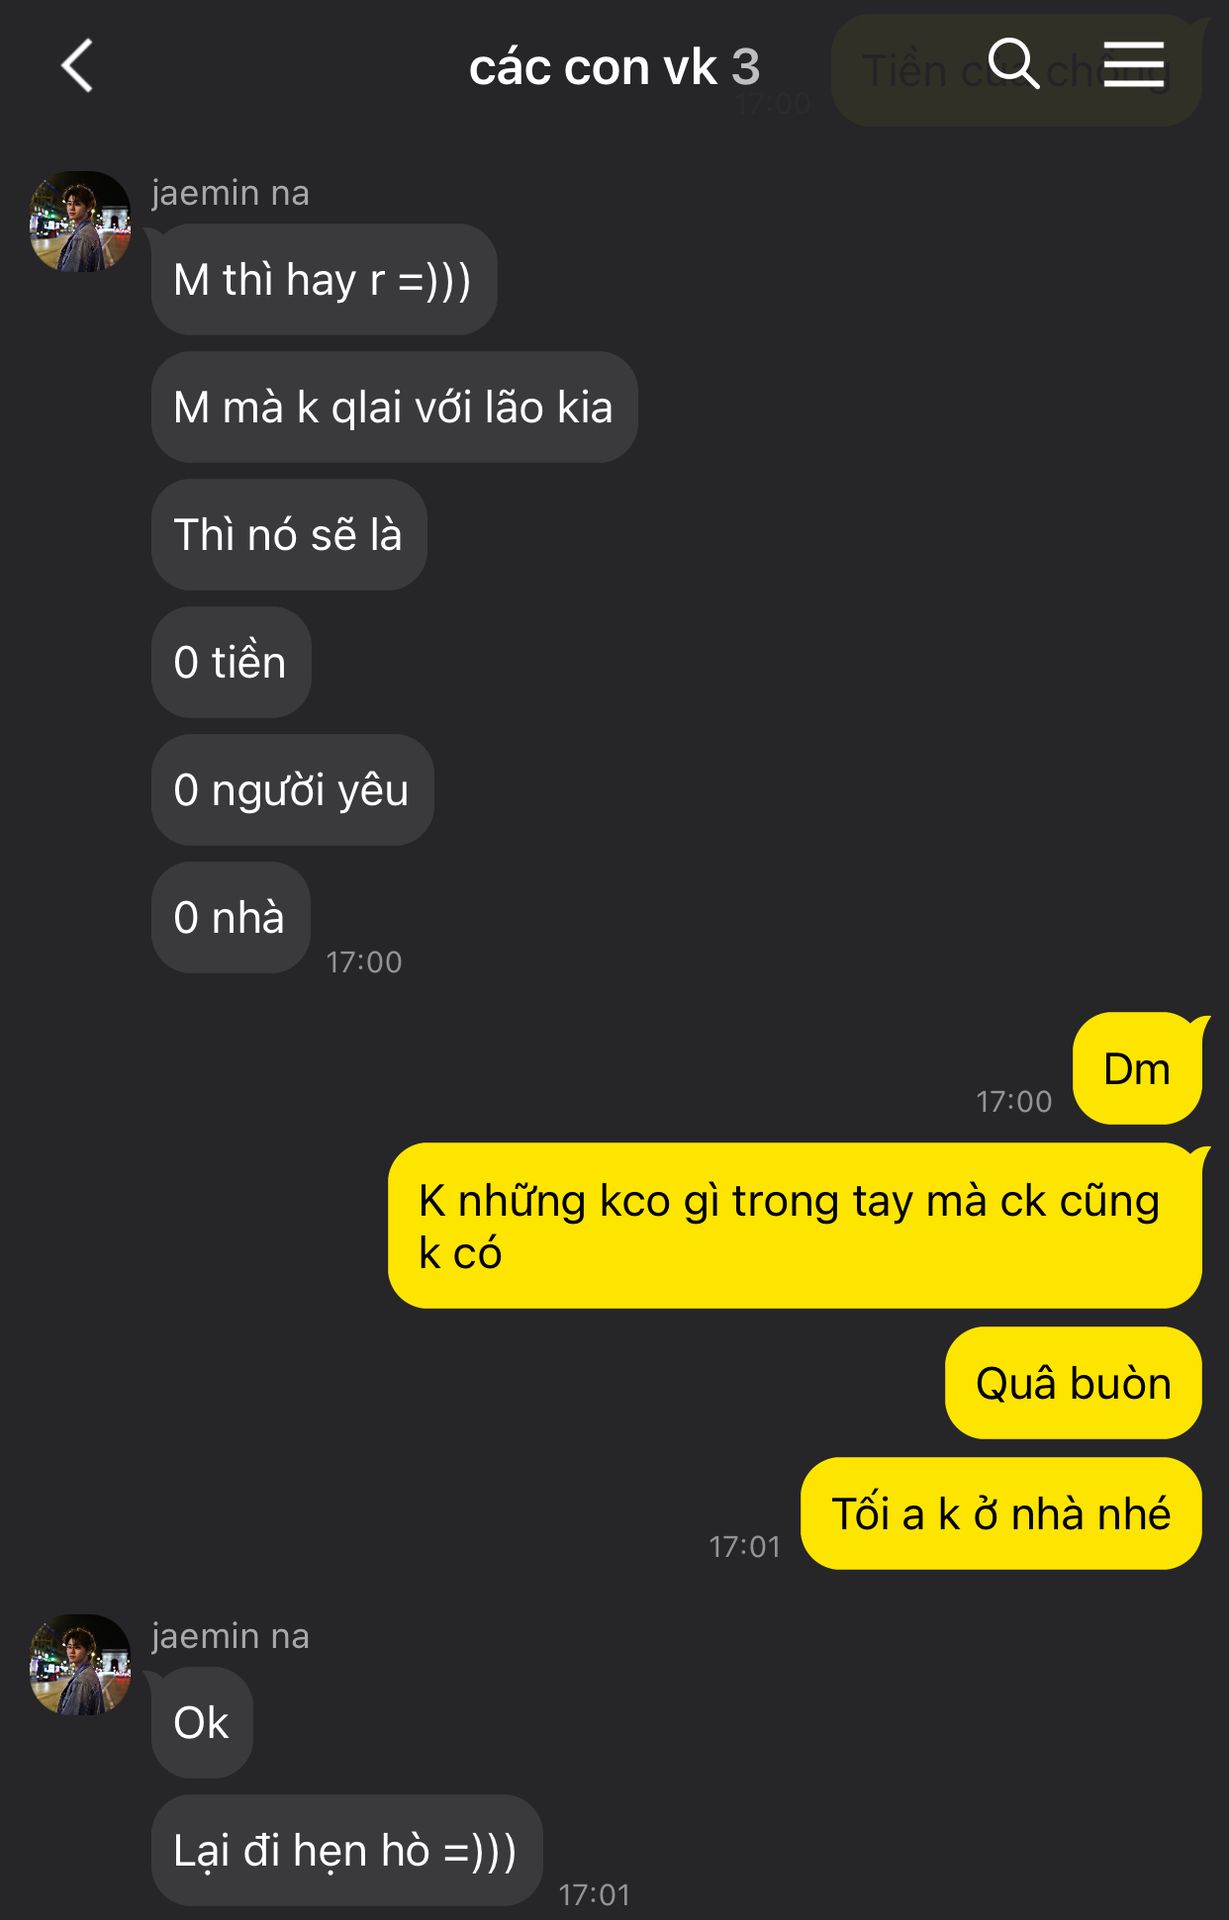This screenshot has height=1920, width=1229.
Task: Tap jaemin na's top profile picture
Action: (80, 221)
